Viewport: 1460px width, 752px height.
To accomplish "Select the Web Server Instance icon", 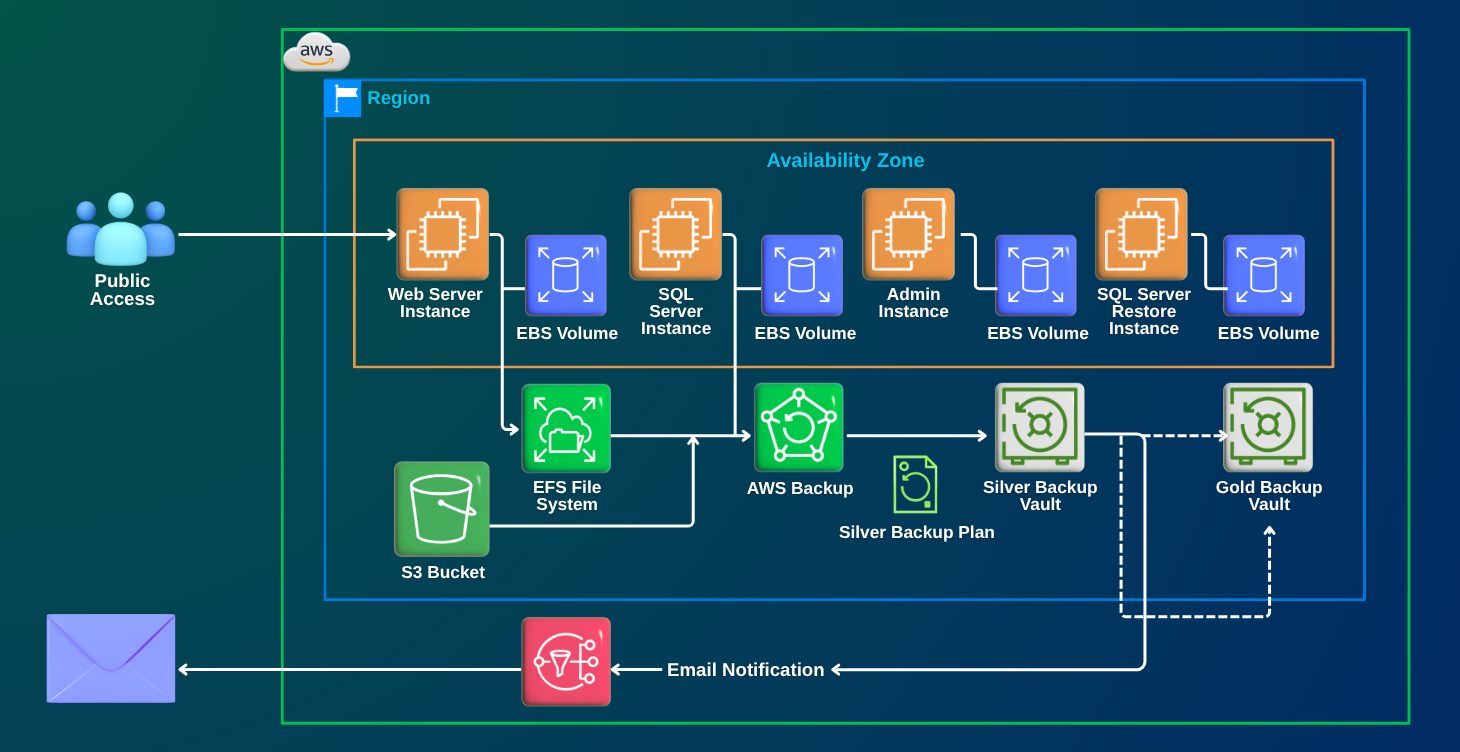I will coord(442,235).
